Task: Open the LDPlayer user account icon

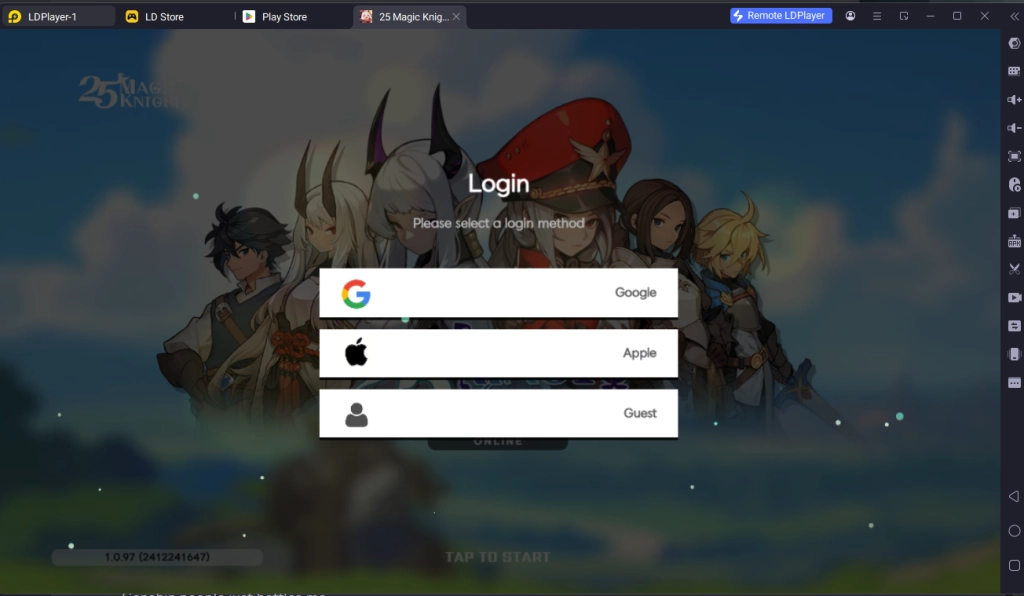Action: point(850,16)
